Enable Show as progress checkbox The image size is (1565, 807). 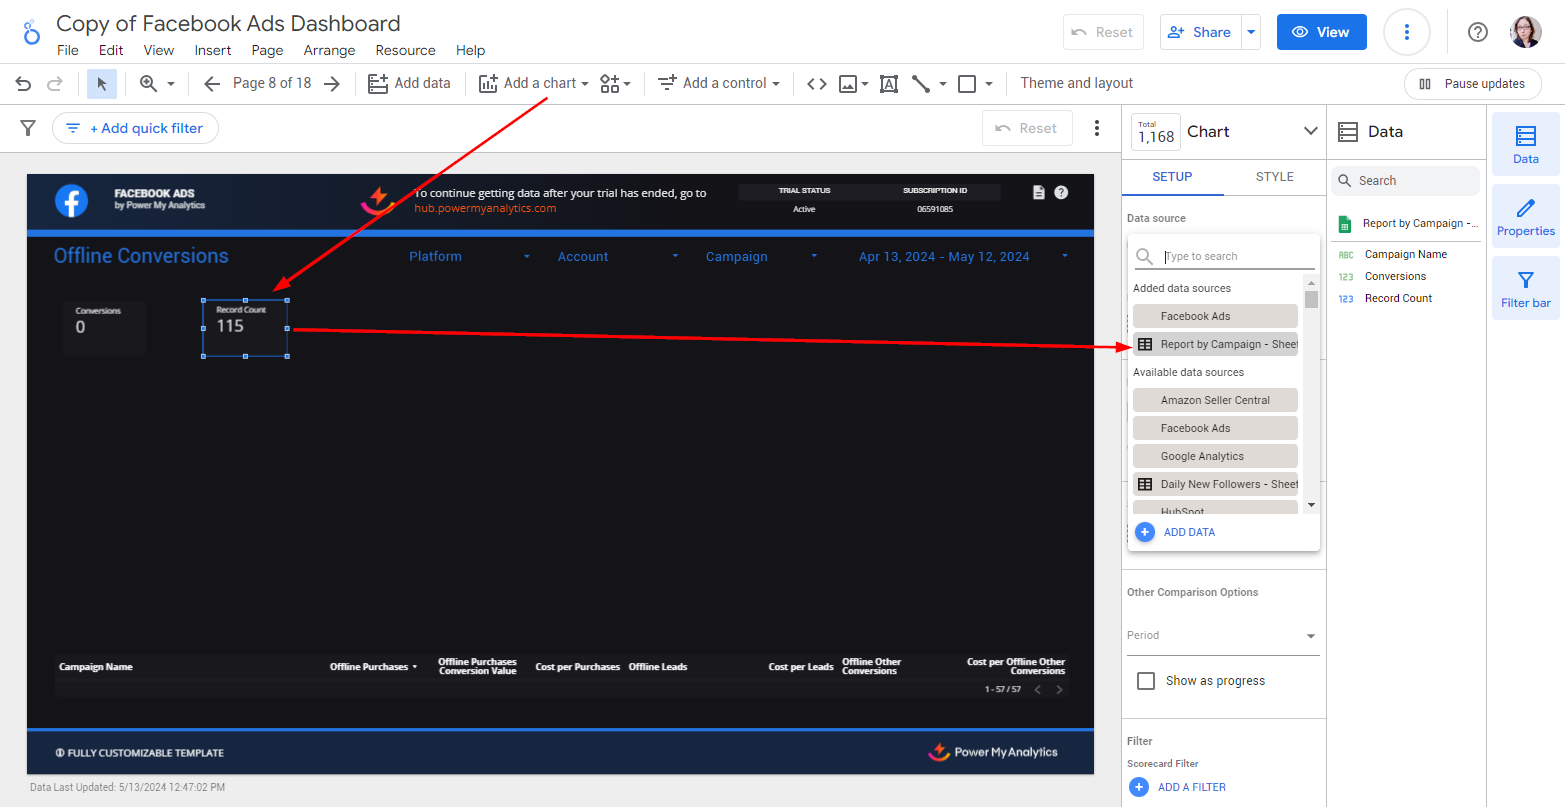(1146, 681)
